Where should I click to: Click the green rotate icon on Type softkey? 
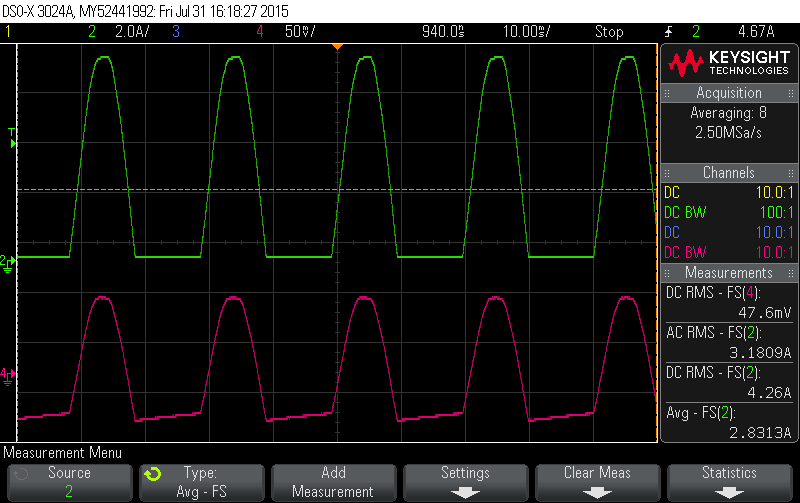point(153,474)
